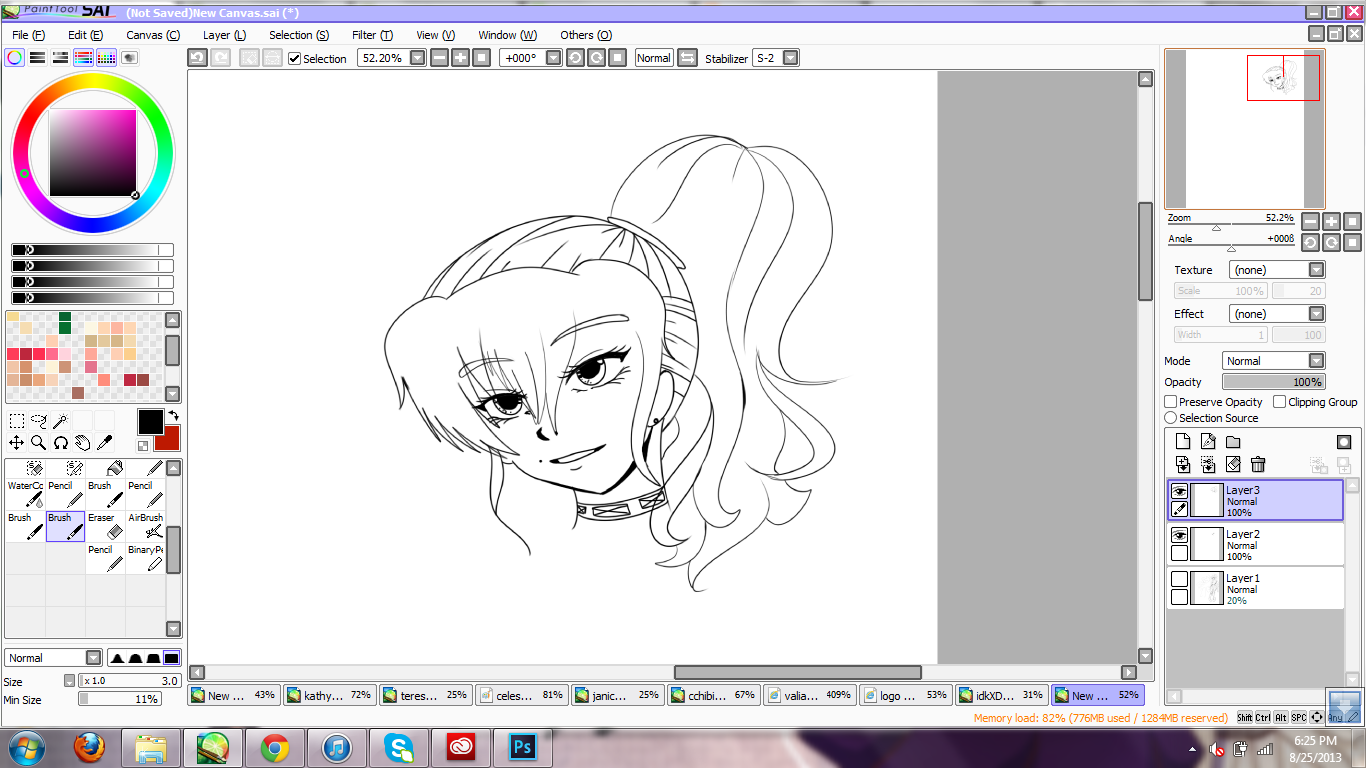Viewport: 1366px width, 768px height.
Task: Click the layer mask button
Action: pos(1344,442)
